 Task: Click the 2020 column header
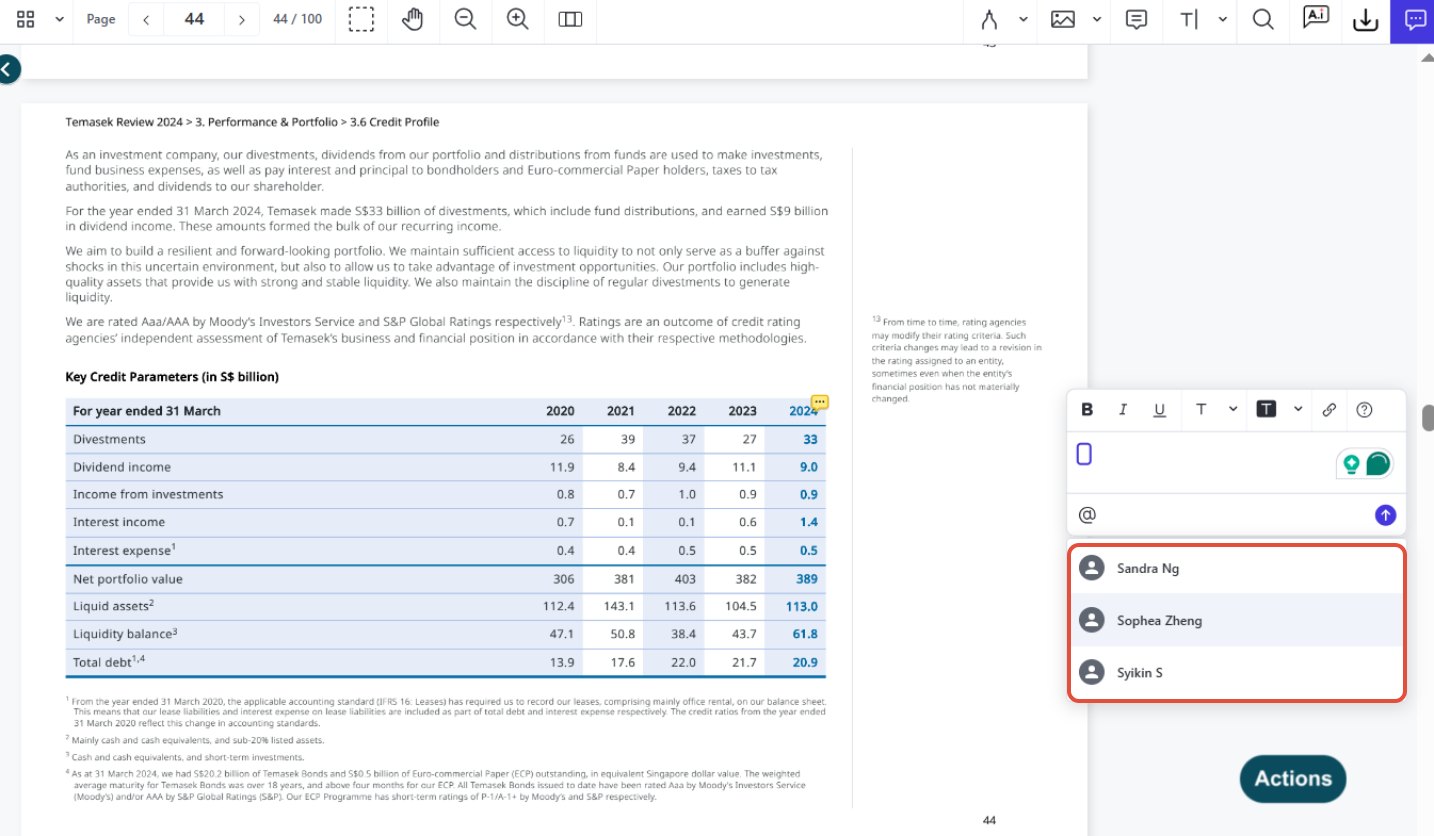560,411
